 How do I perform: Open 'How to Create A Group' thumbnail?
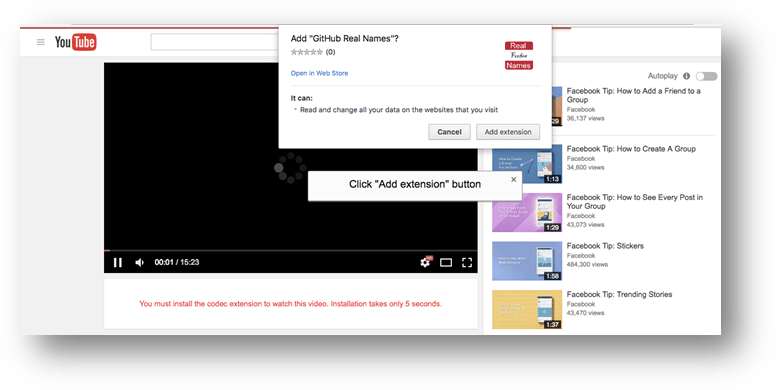(x=527, y=164)
